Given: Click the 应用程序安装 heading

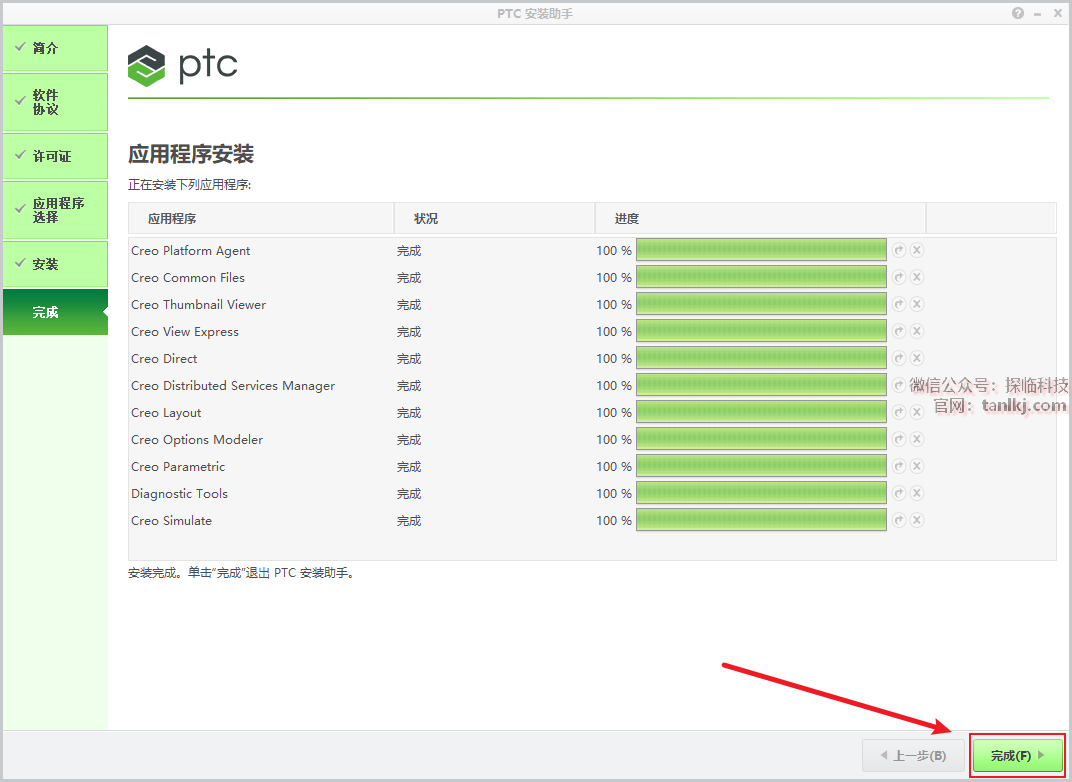Looking at the screenshot, I should (x=191, y=154).
